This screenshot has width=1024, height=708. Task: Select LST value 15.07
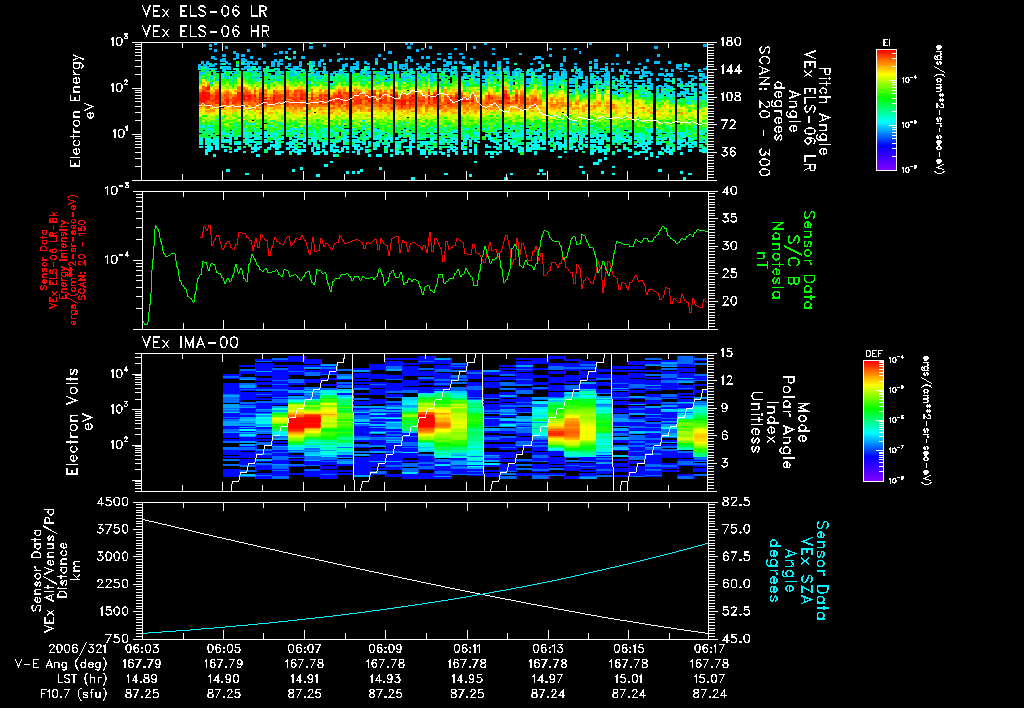click(709, 679)
